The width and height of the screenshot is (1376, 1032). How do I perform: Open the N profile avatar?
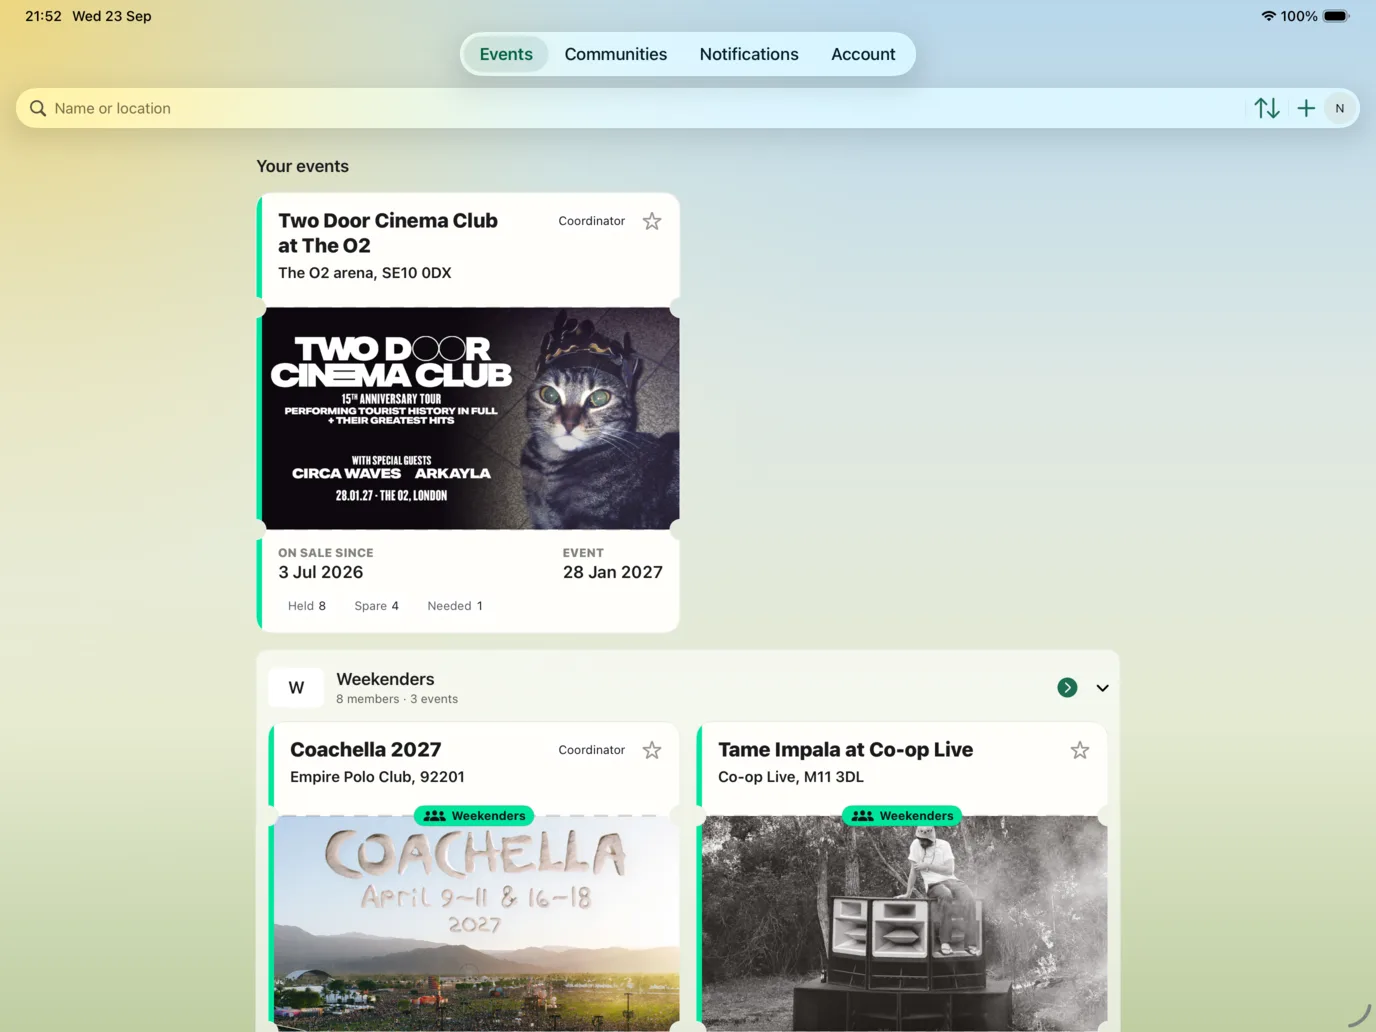coord(1340,108)
